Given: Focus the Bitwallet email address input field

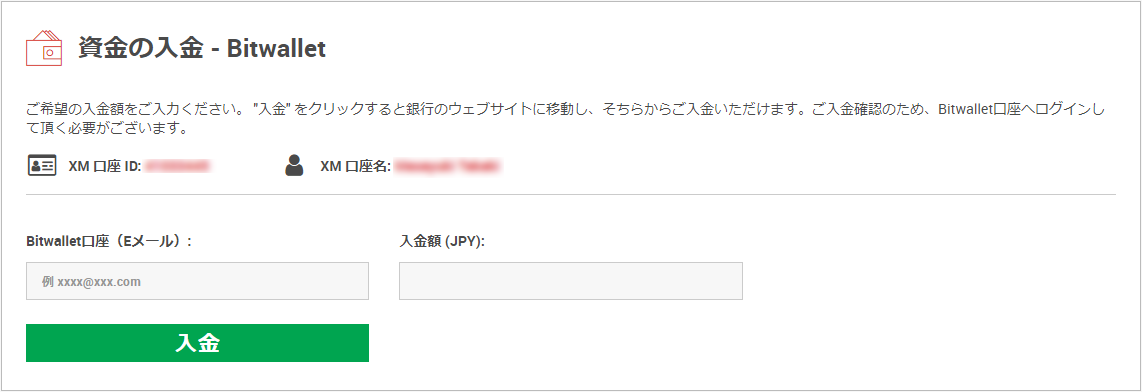Looking at the screenshot, I should pos(197,281).
